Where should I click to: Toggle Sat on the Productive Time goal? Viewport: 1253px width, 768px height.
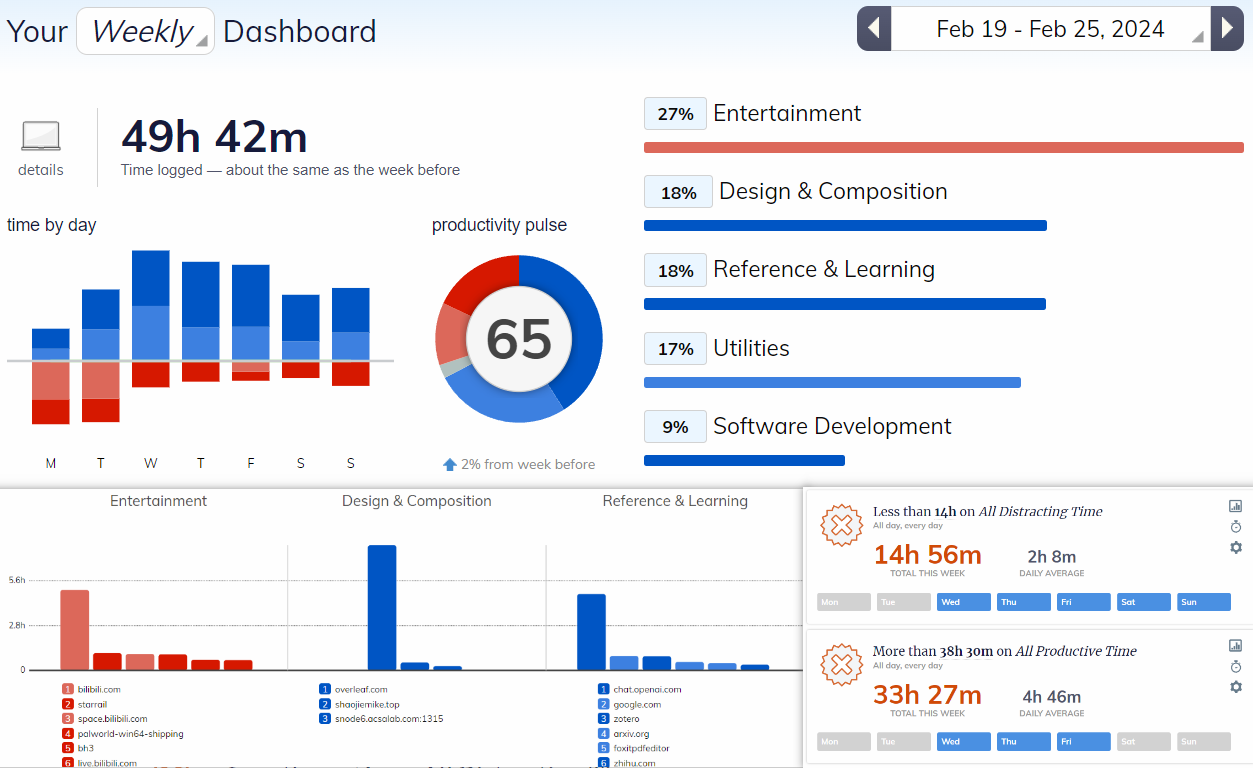tap(1143, 742)
